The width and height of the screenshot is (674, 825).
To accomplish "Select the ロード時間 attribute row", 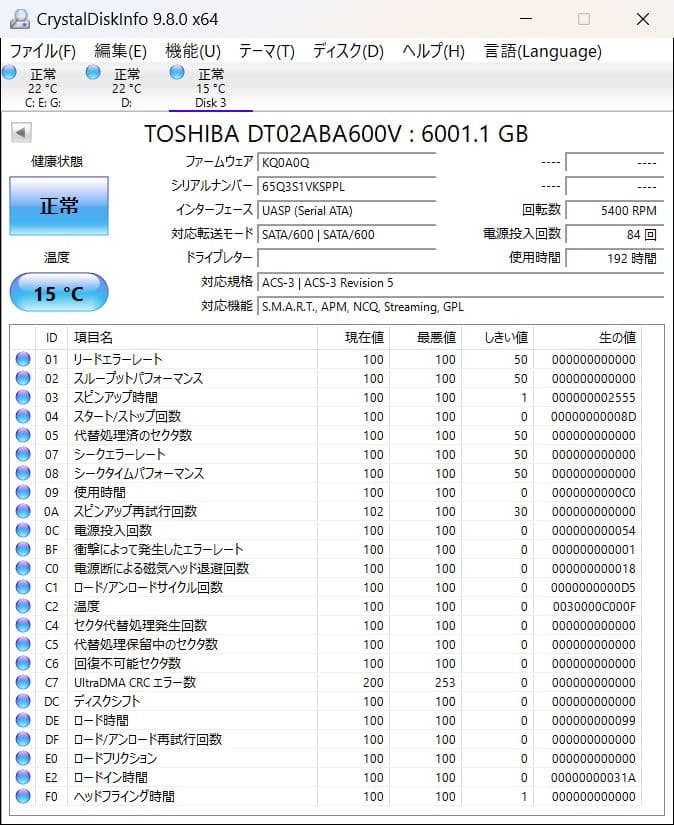I will (x=326, y=720).
